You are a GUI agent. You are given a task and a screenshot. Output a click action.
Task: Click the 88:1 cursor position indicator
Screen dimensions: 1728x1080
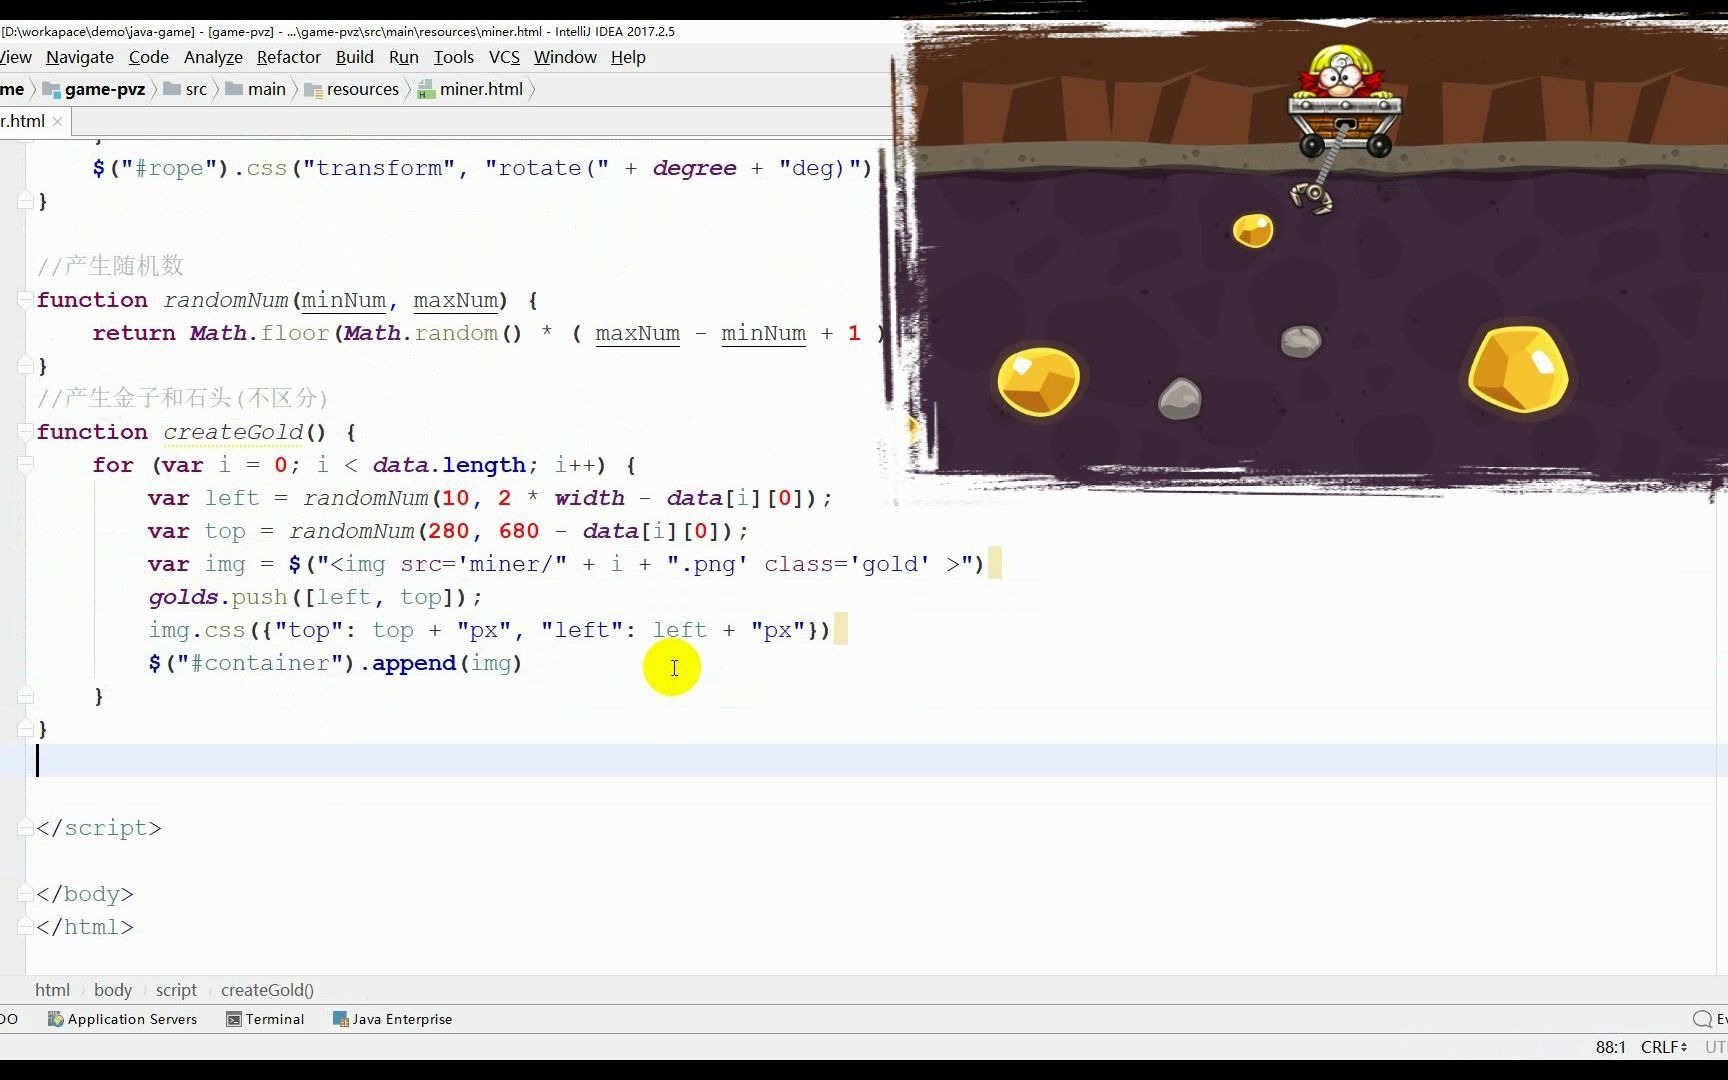(x=1610, y=1047)
